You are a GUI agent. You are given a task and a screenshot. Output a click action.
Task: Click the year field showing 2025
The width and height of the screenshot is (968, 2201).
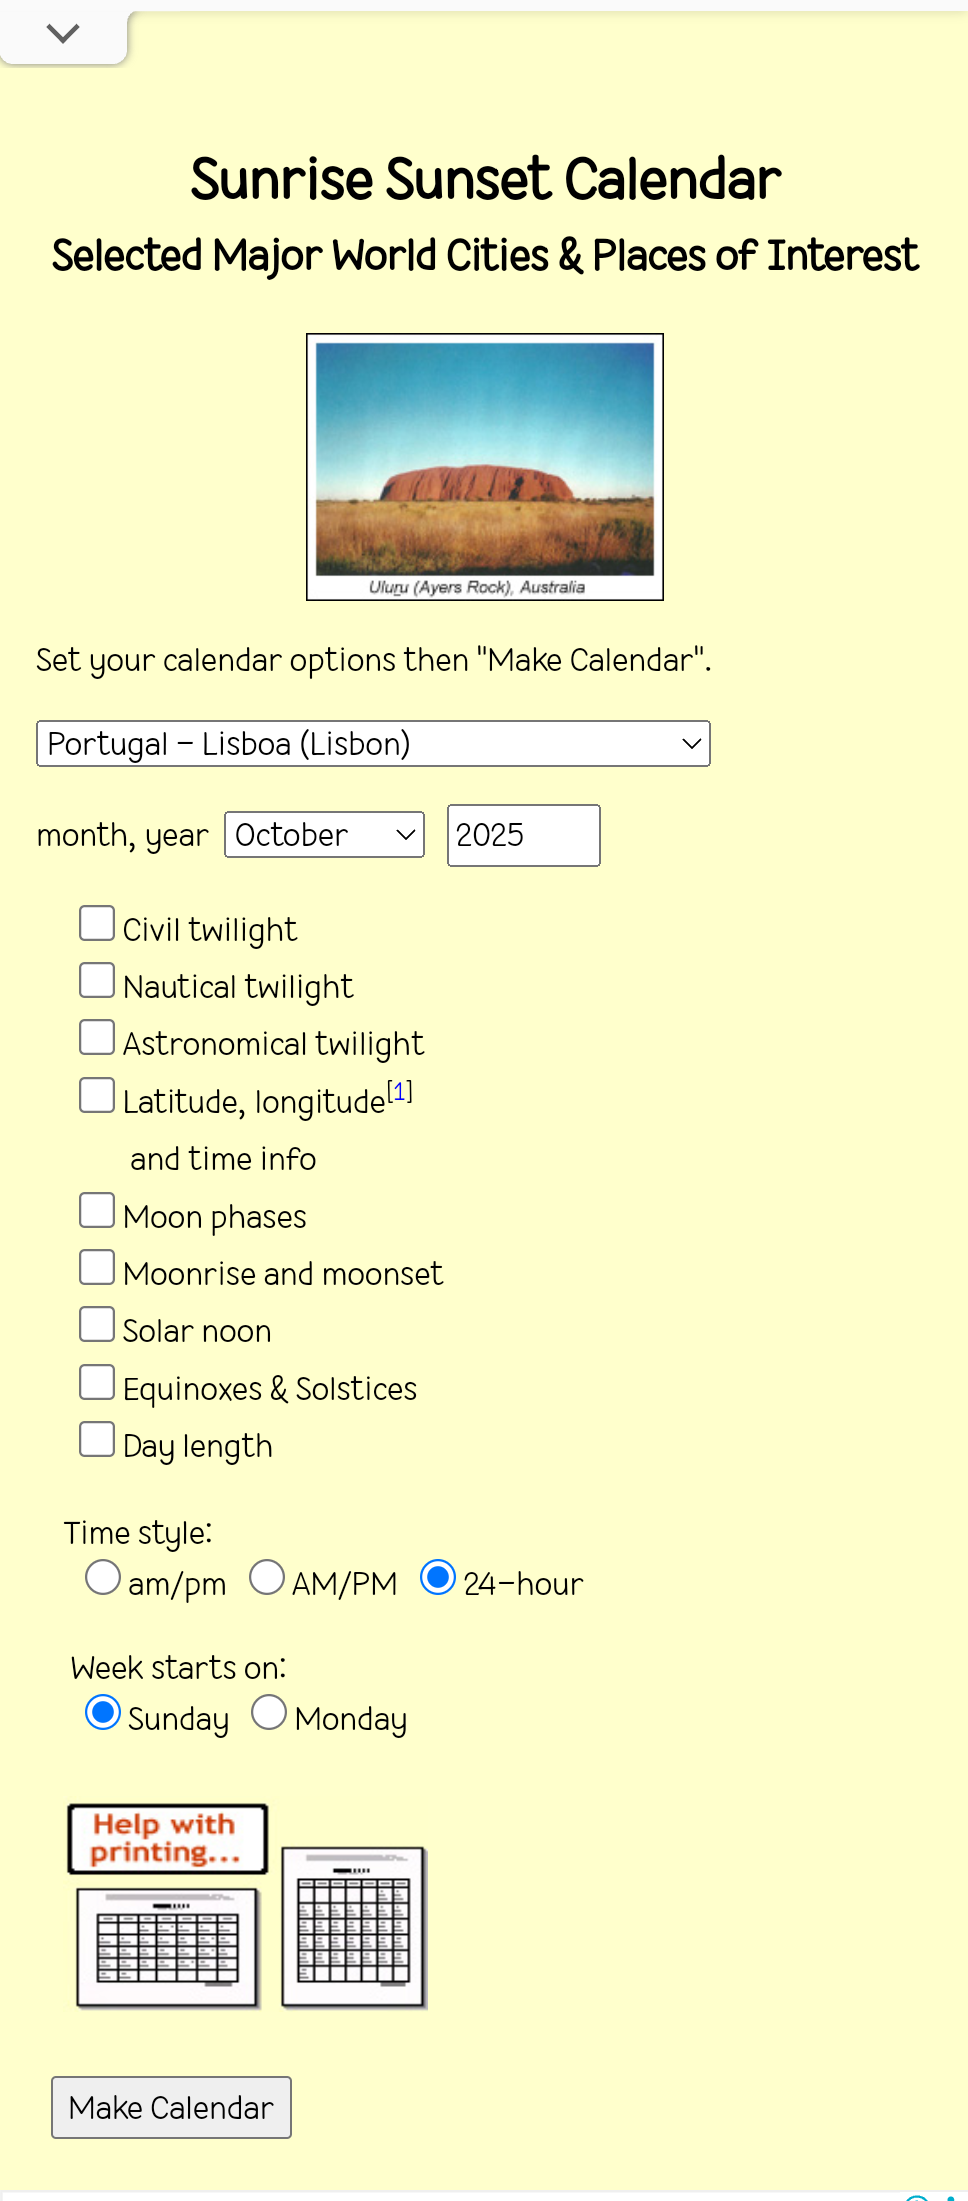coord(523,835)
